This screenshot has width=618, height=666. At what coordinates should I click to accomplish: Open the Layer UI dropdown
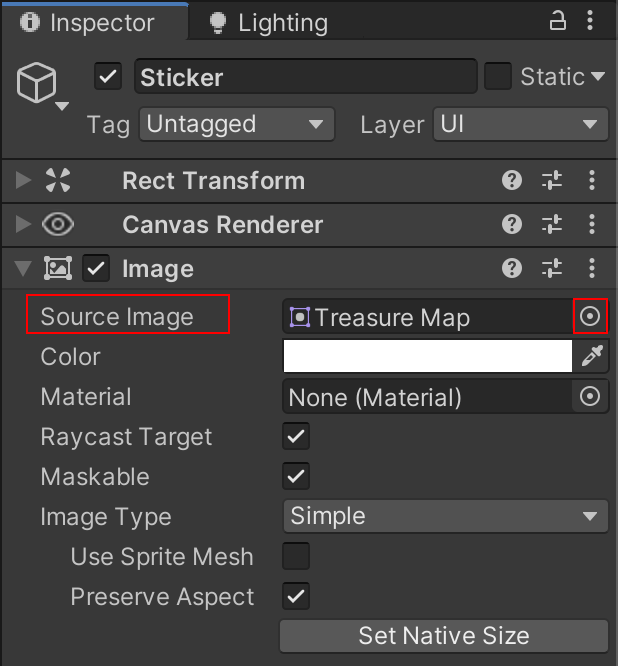[x=519, y=125]
